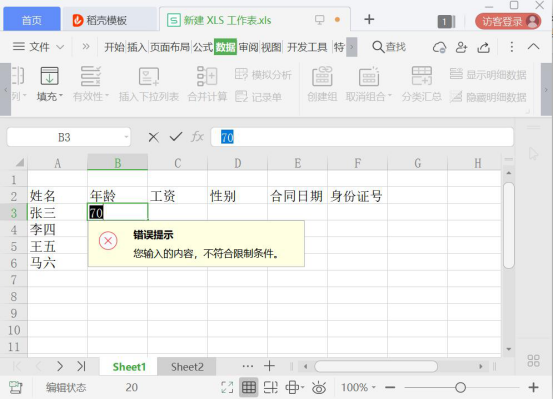Toggle eye protection mode icon
Screen dimensions: 554x399
pos(319,388)
